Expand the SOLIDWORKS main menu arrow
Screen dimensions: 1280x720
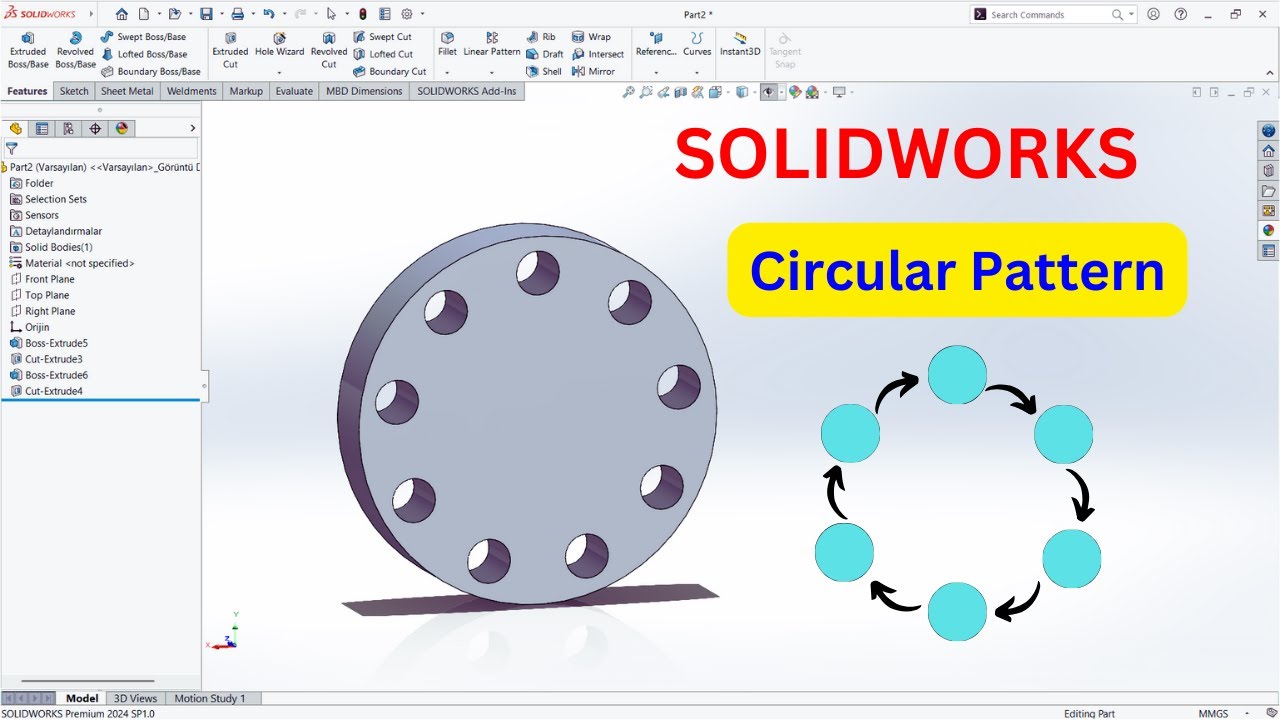click(x=92, y=14)
